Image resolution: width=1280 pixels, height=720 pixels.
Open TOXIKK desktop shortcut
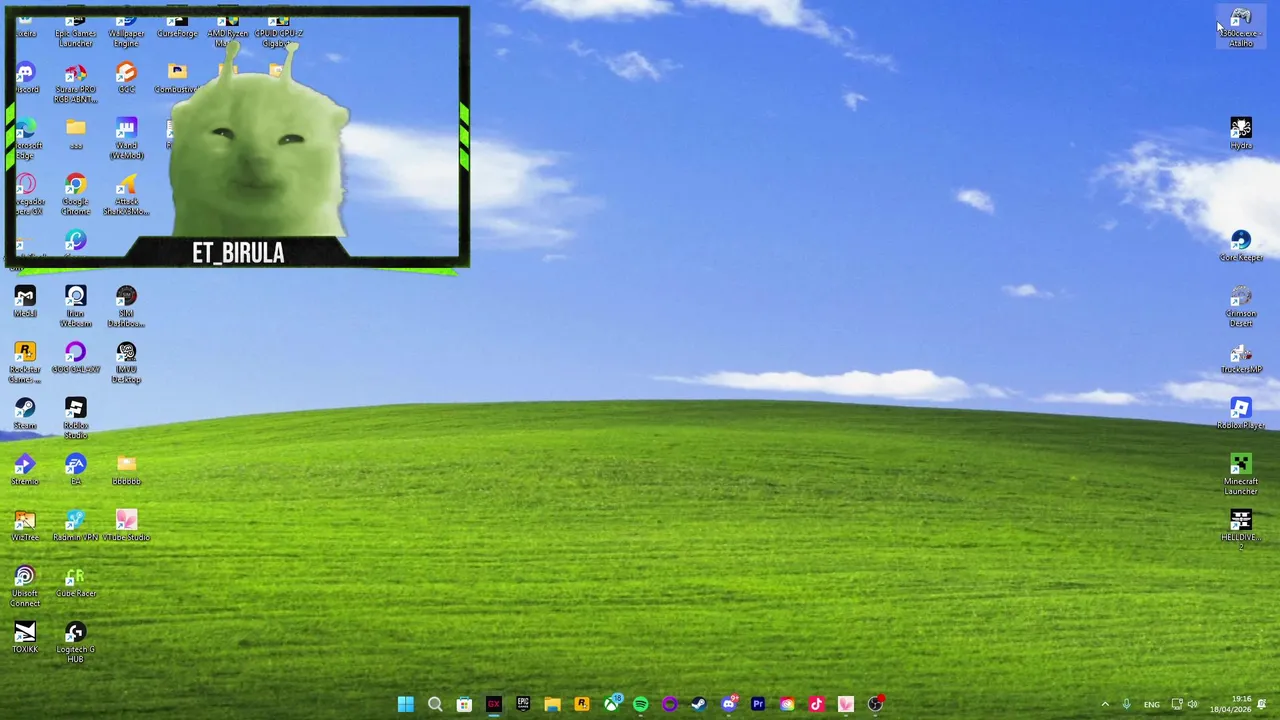point(25,638)
